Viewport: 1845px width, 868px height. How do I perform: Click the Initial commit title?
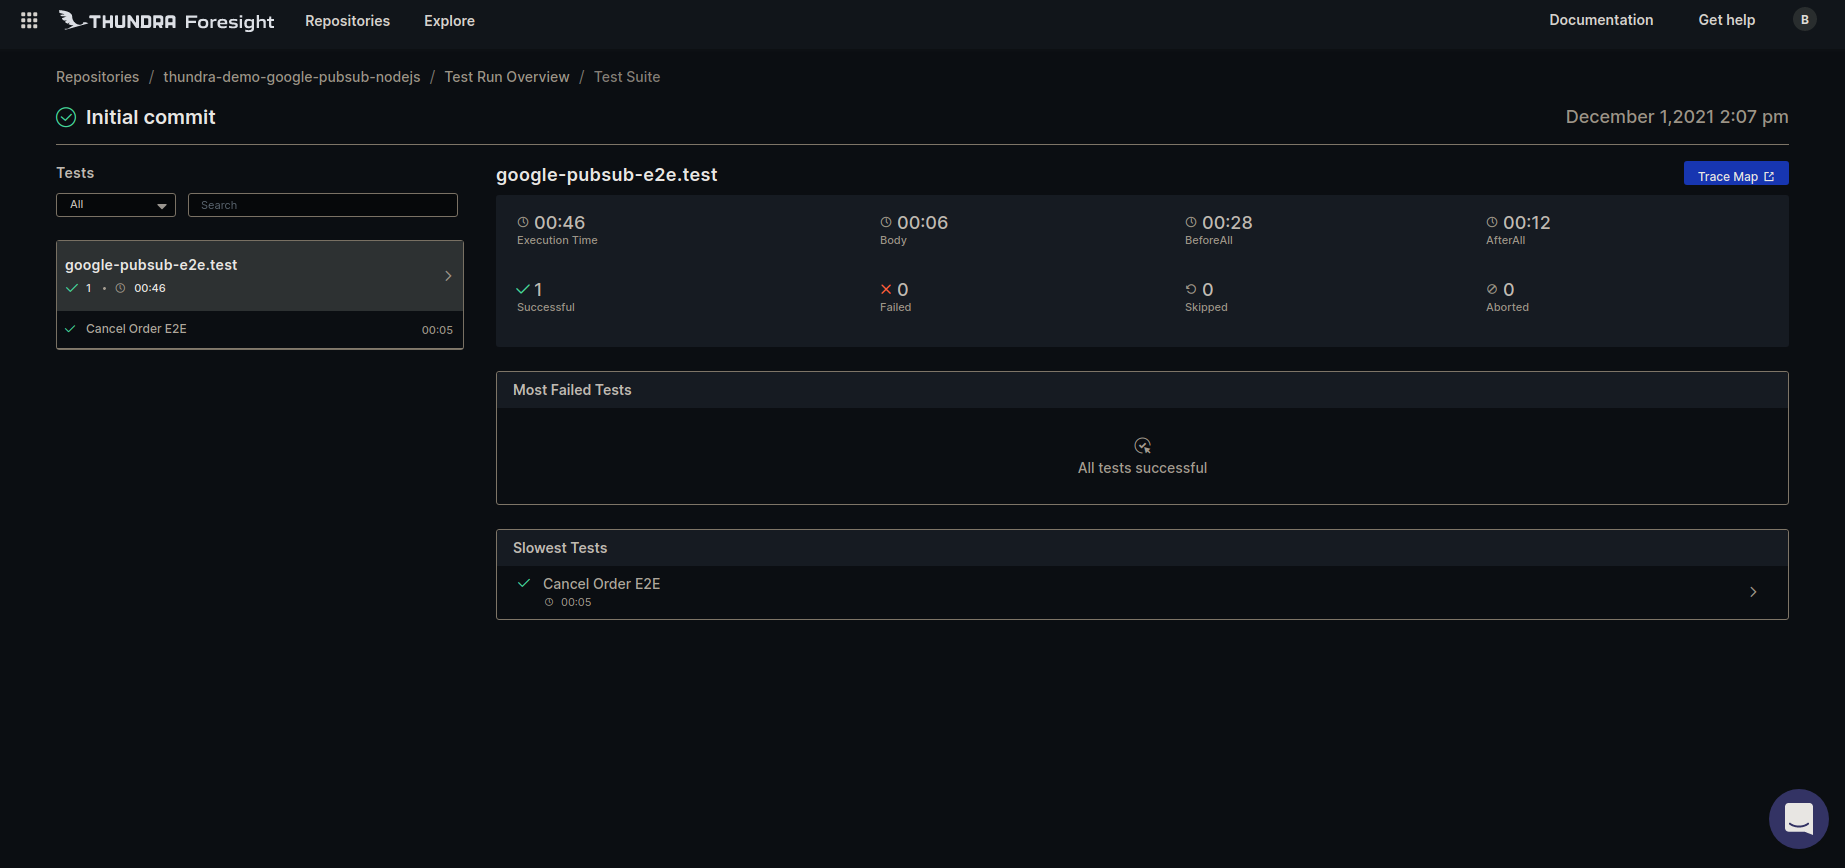pyautogui.click(x=151, y=117)
